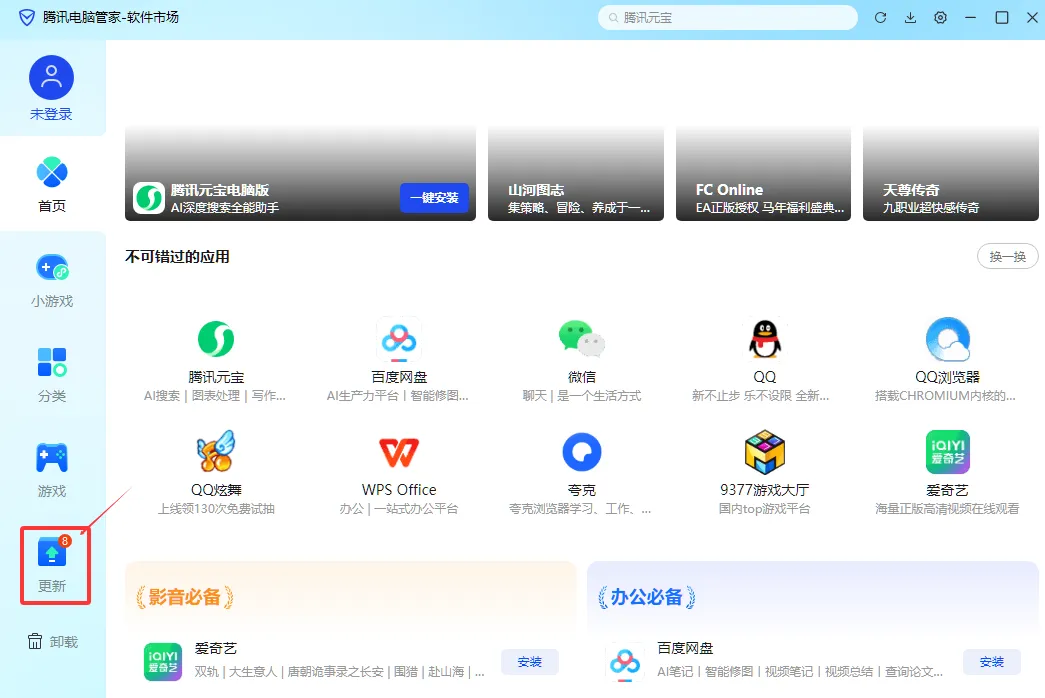Click the Tencent PC Manager shield logo
Viewport: 1045px width, 698px height.
[27, 17]
